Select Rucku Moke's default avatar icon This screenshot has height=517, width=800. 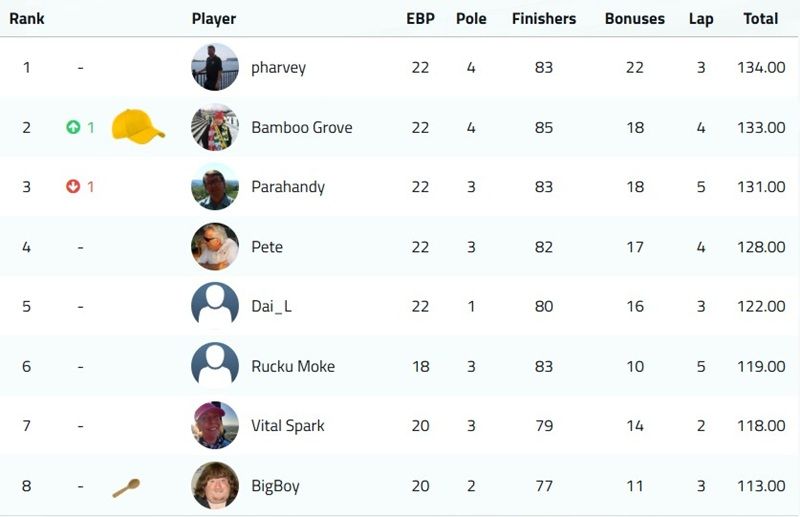click(215, 366)
